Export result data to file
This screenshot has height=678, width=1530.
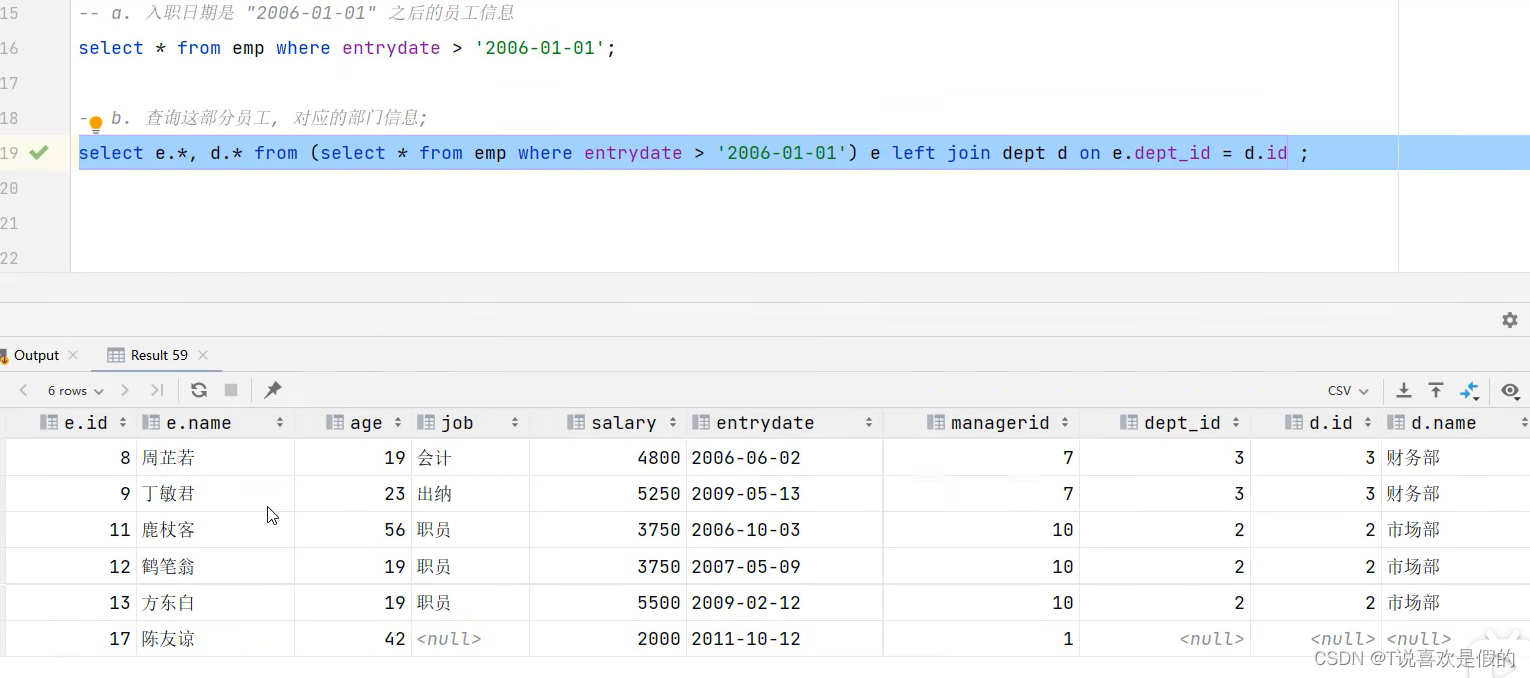coord(1404,390)
